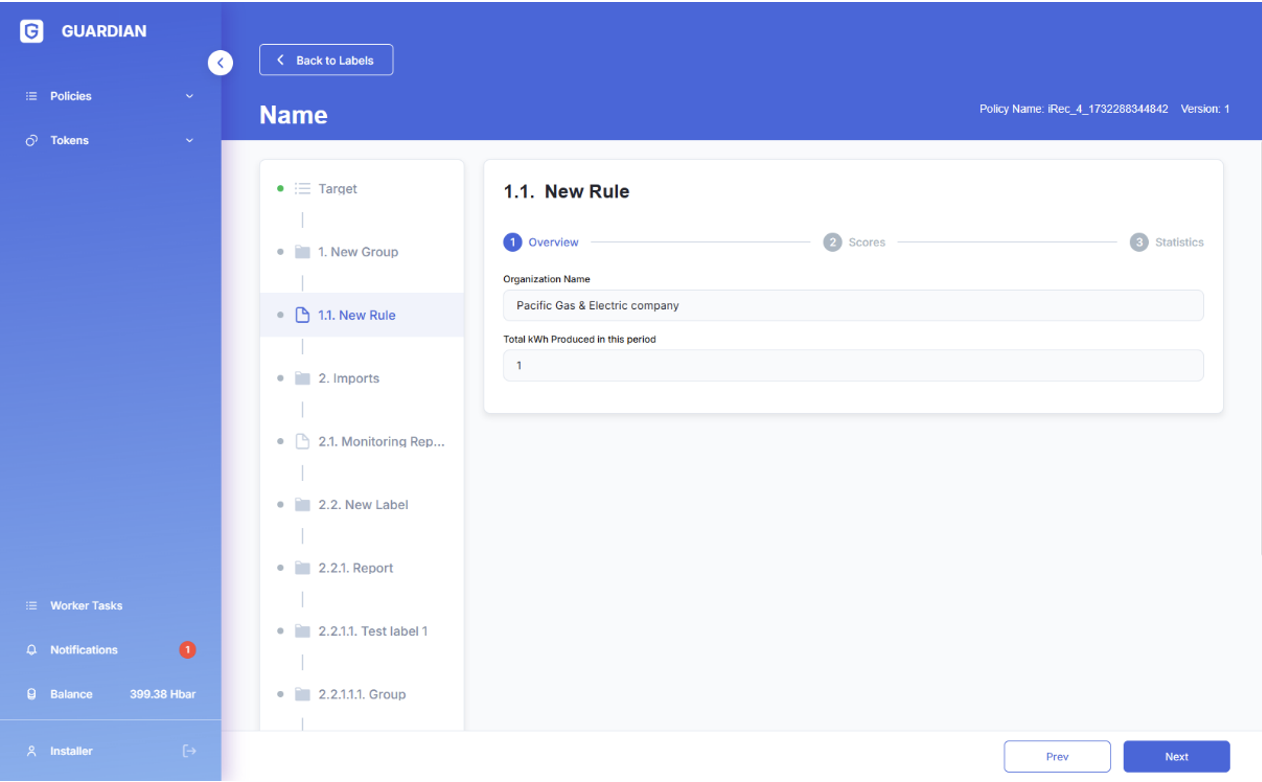Click the Prev button

1057,757
